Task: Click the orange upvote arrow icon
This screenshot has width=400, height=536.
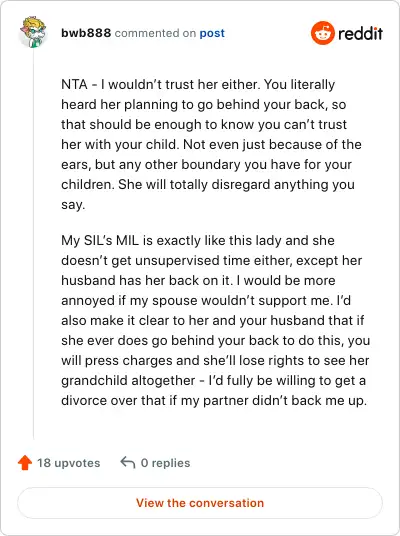Action: [x=25, y=463]
